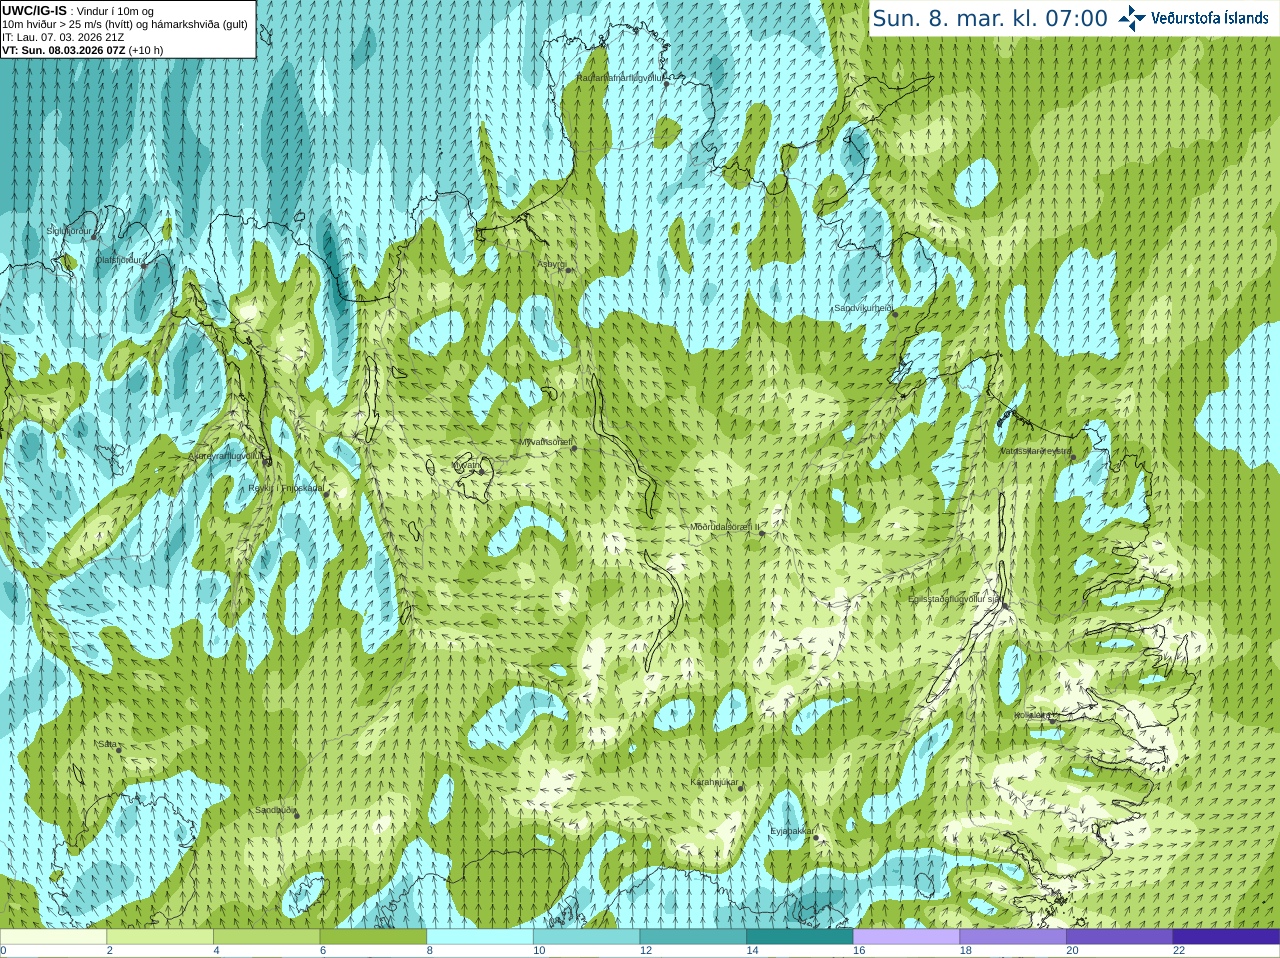Image resolution: width=1280 pixels, height=958 pixels.
Task: Click the 'Veðurstofa Íslands' logo text
Action: pyautogui.click(x=1209, y=18)
